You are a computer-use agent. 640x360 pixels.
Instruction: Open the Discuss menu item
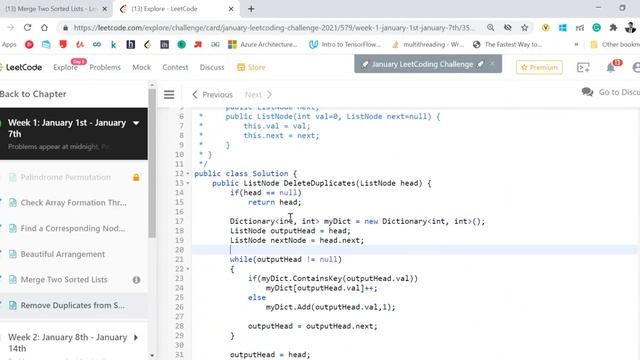point(212,67)
